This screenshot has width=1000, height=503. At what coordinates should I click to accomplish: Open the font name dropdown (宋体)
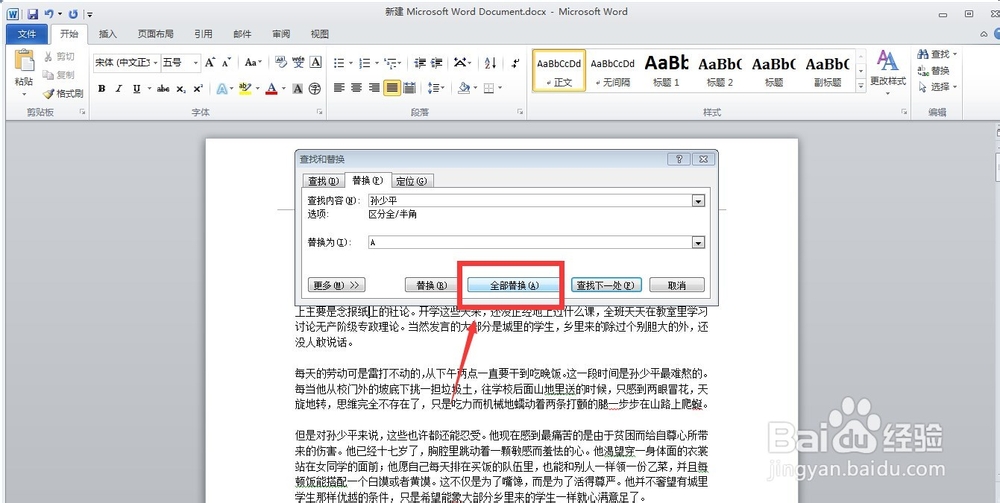click(x=156, y=62)
